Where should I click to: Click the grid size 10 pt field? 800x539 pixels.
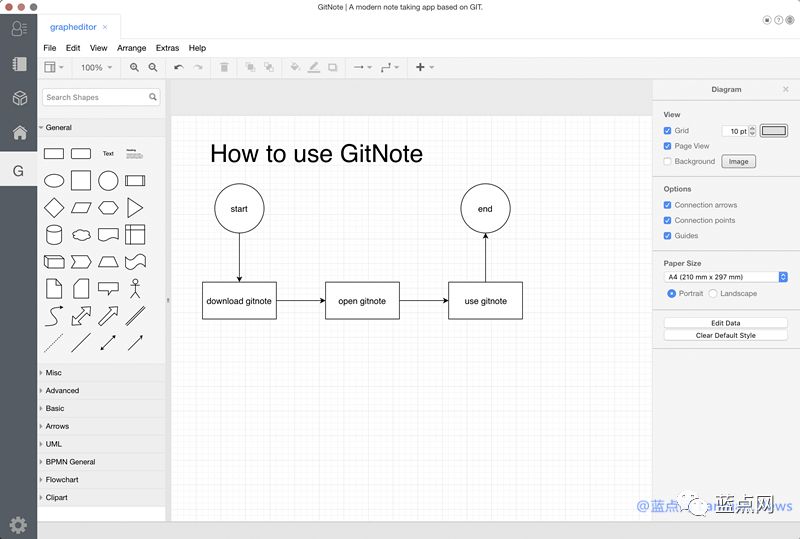coord(736,131)
